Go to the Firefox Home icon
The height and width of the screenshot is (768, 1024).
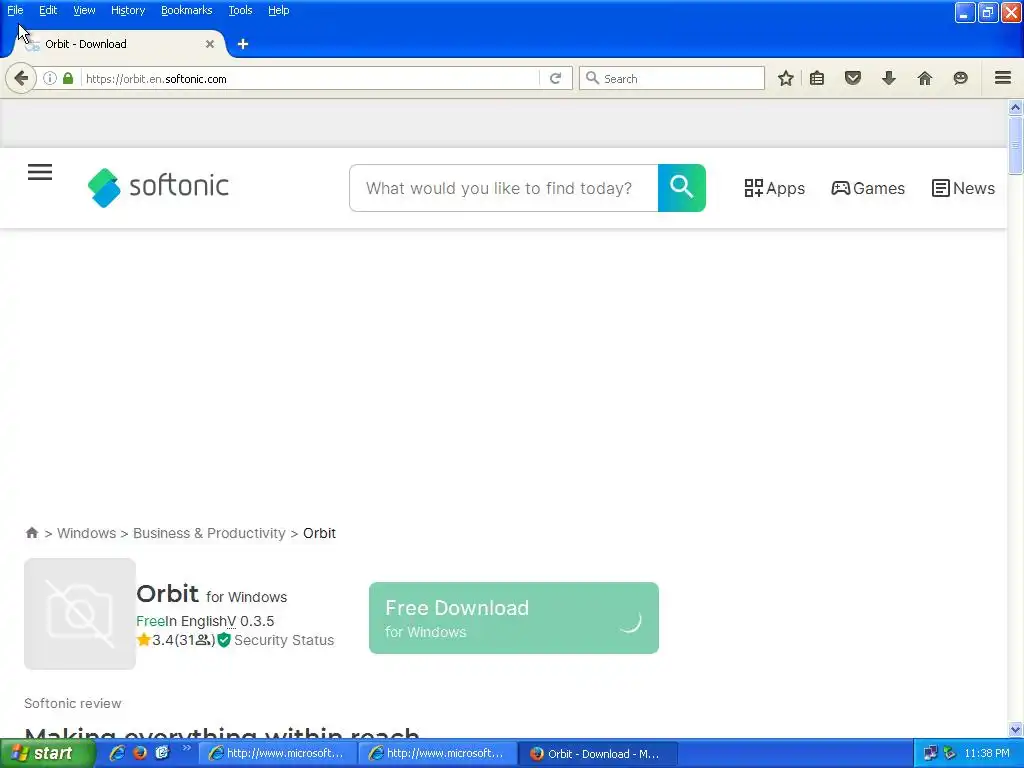click(x=925, y=78)
